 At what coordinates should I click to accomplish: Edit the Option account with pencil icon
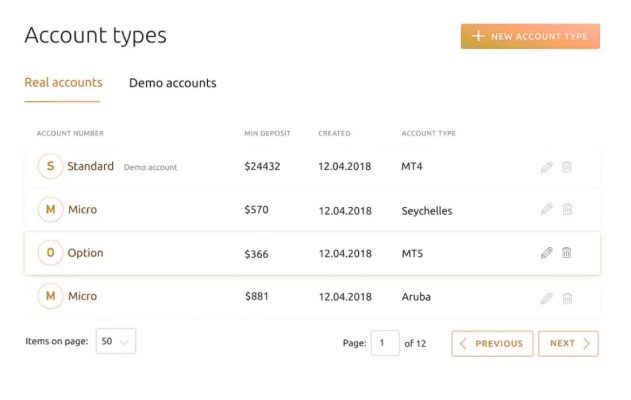click(x=546, y=253)
